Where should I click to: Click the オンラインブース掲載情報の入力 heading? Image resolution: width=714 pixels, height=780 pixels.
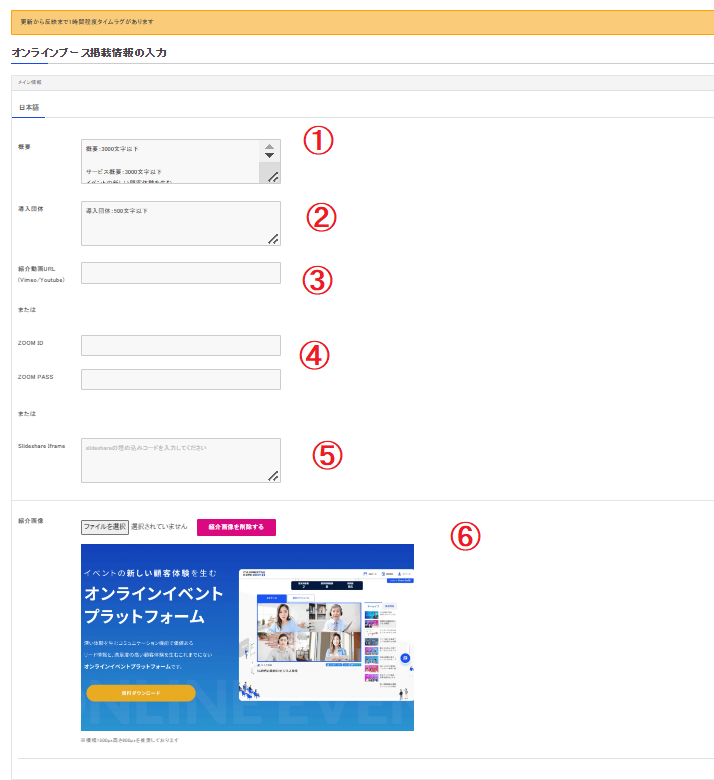point(89,53)
